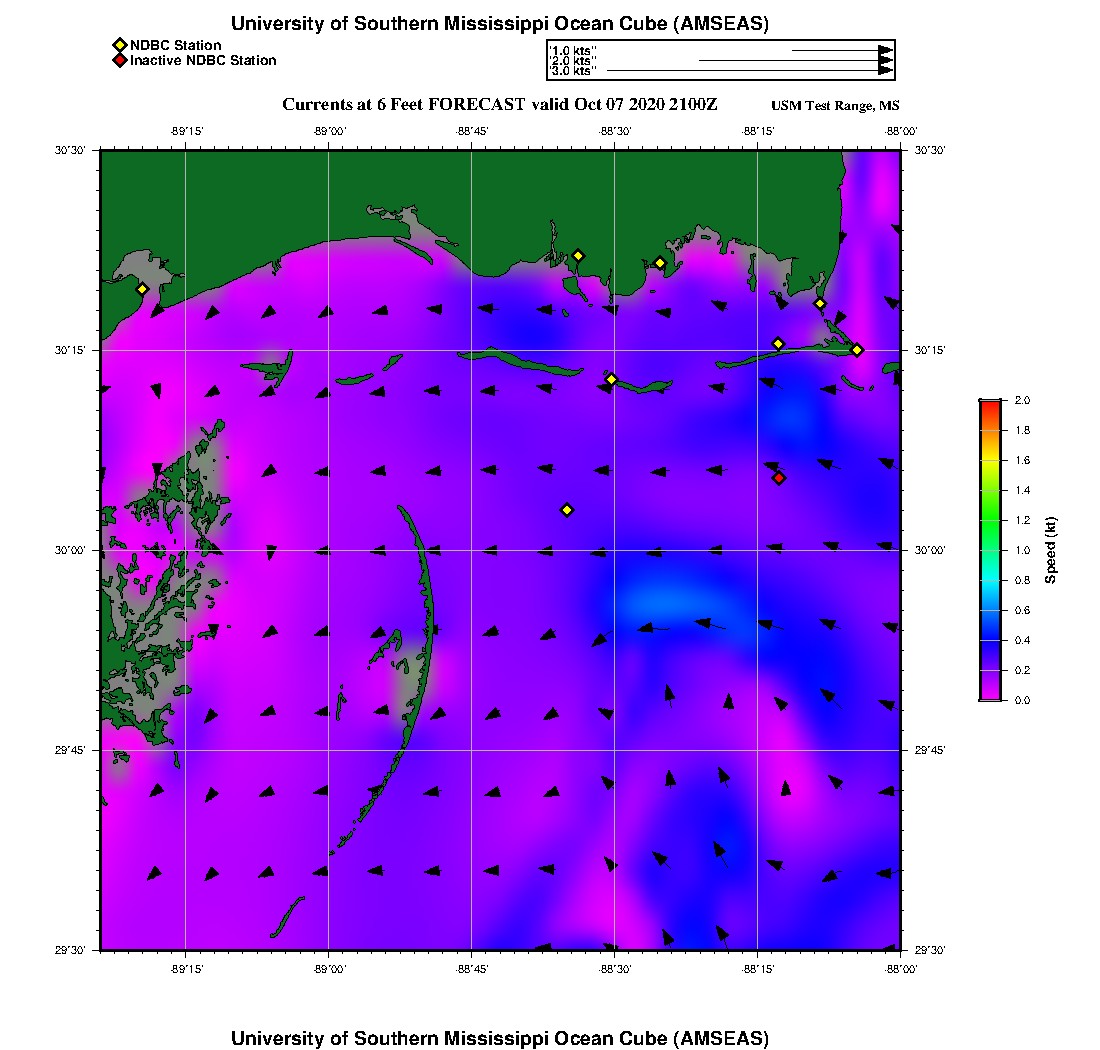This screenshot has width=1100, height=1050.
Task: Click the 'Inactive NDBC Station' legend text
Action: 203,60
